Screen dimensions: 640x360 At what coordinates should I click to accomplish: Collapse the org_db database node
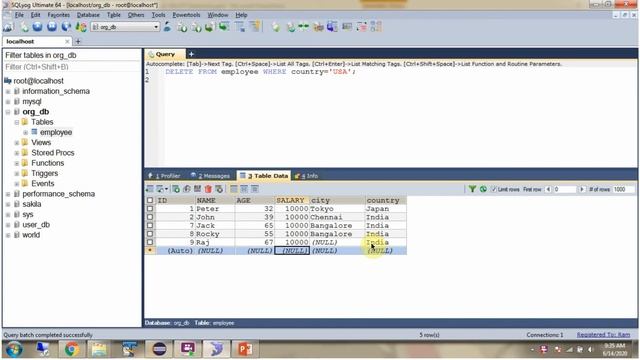click(x=8, y=112)
